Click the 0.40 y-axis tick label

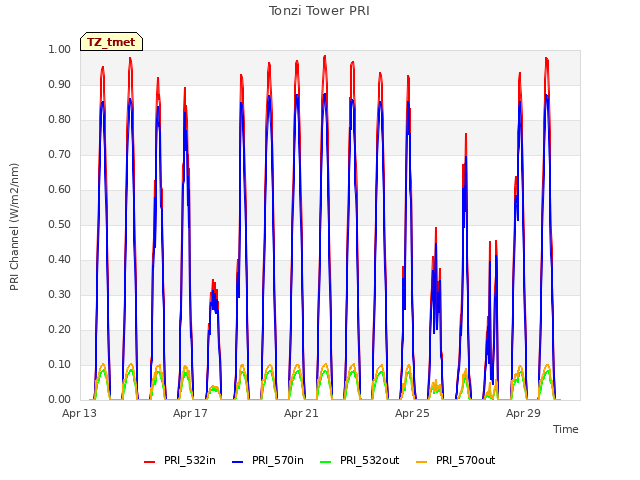60,260
